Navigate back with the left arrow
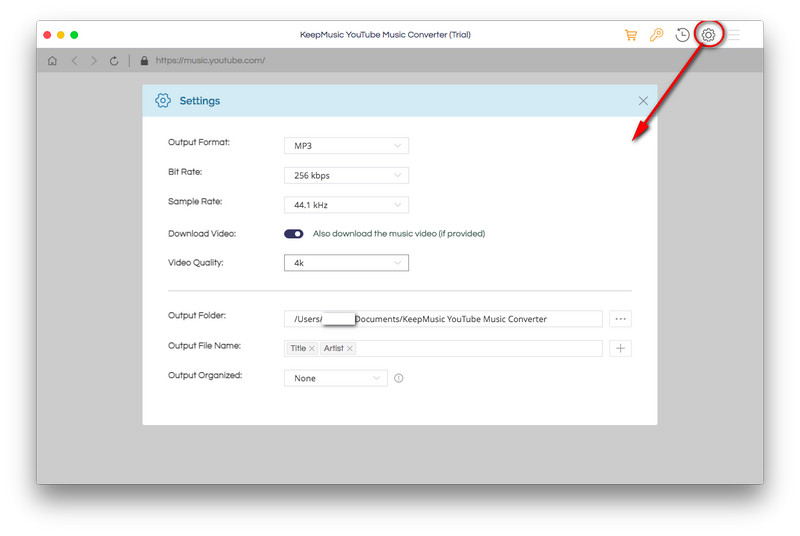The image size is (800, 536). point(74,61)
